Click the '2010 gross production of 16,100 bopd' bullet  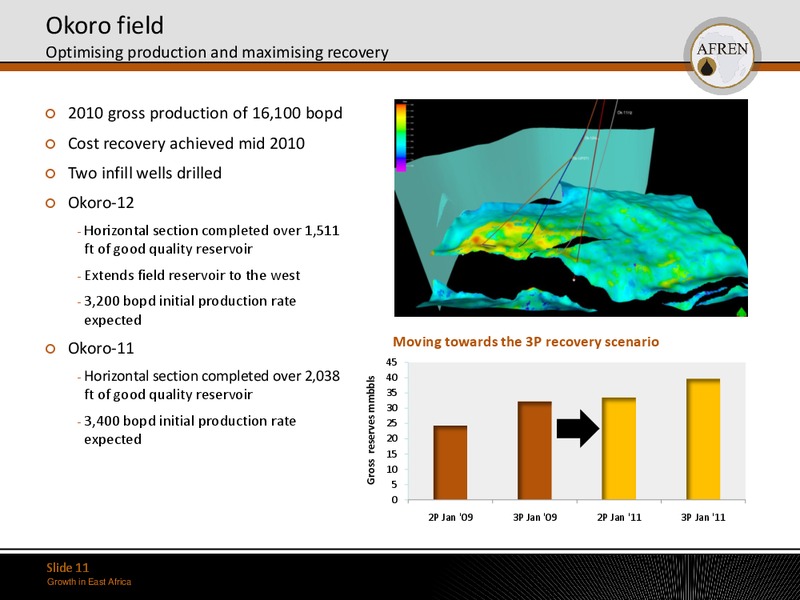[x=205, y=113]
